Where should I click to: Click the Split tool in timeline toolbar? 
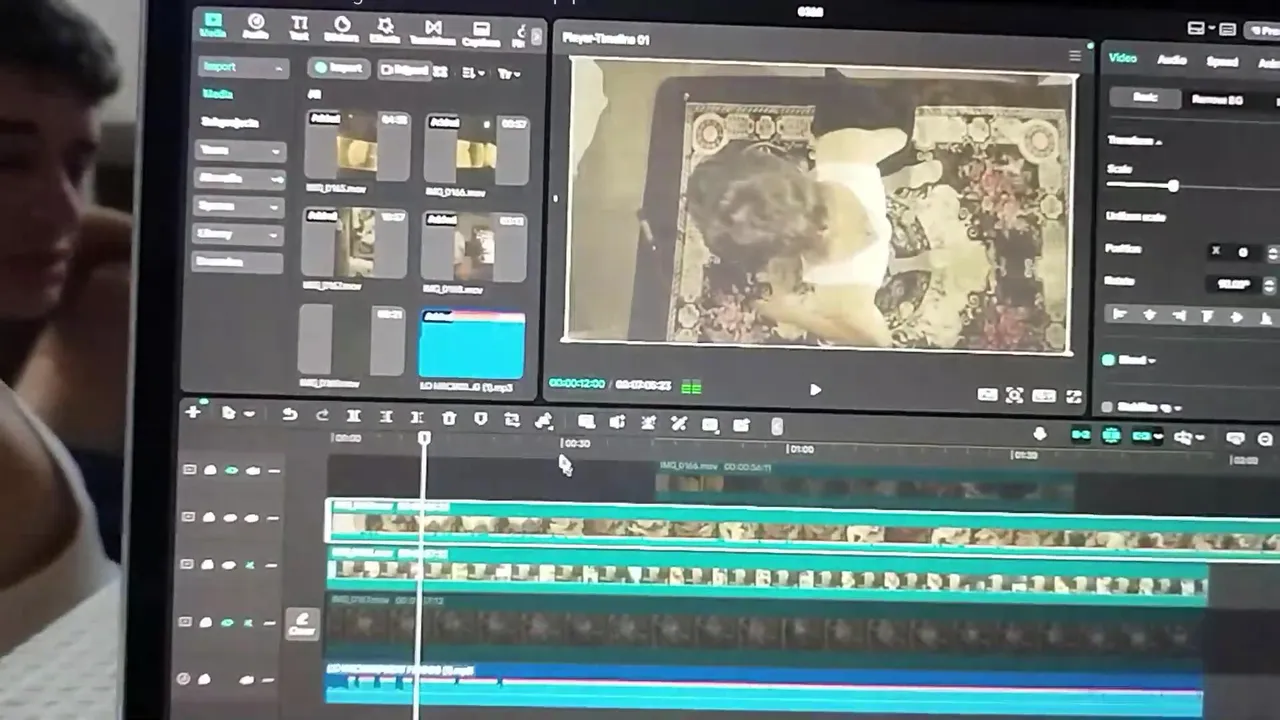tap(353, 417)
